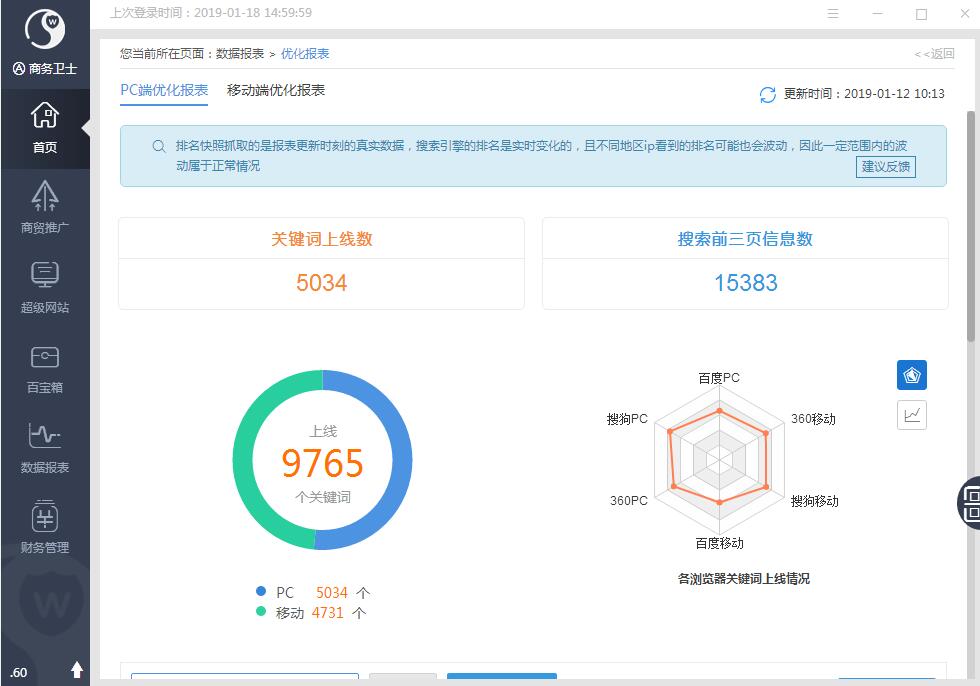Image resolution: width=980 pixels, height=686 pixels.
Task: Open the 百宝箱 toolbox
Action: [x=45, y=367]
